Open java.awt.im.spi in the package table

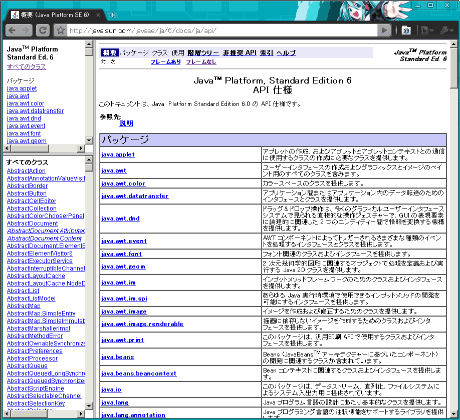coord(124,299)
